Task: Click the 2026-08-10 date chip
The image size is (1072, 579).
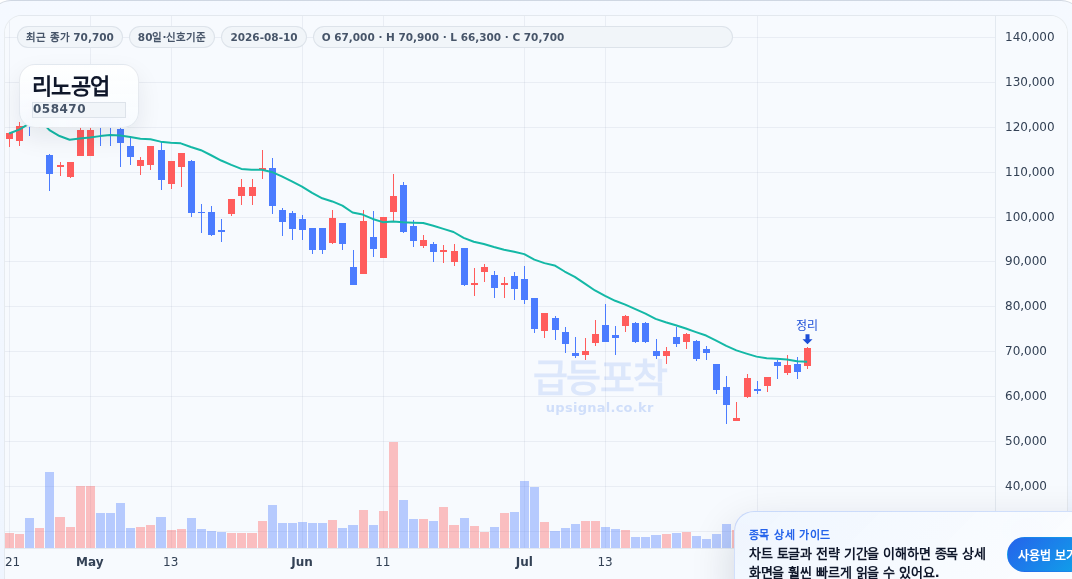Action: click(264, 37)
